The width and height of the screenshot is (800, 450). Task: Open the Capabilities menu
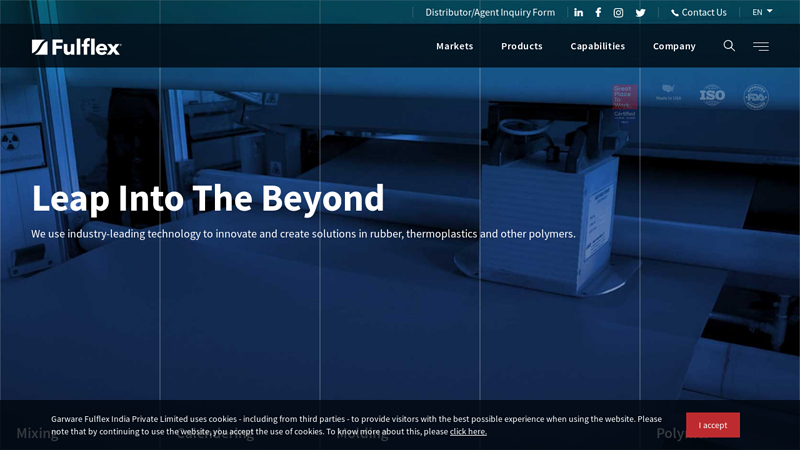point(597,46)
